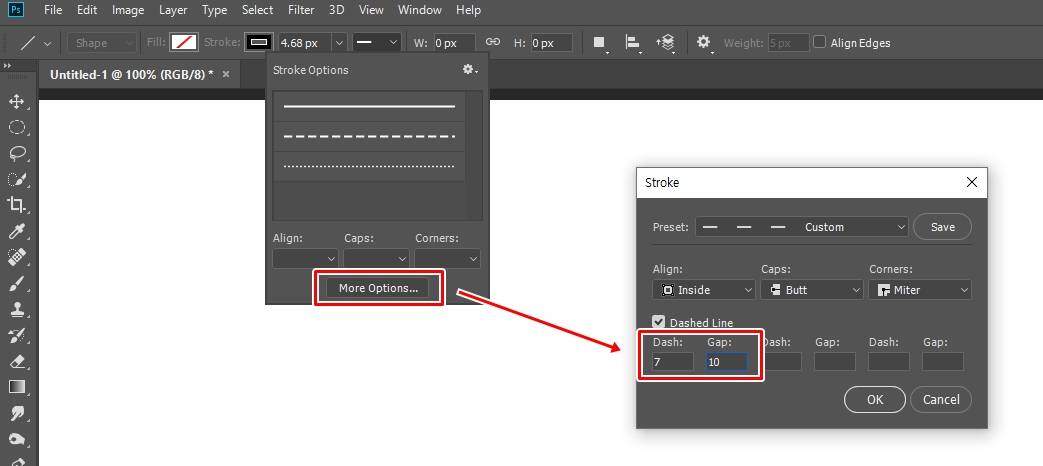
Task: Click link width and height icon
Action: click(493, 43)
